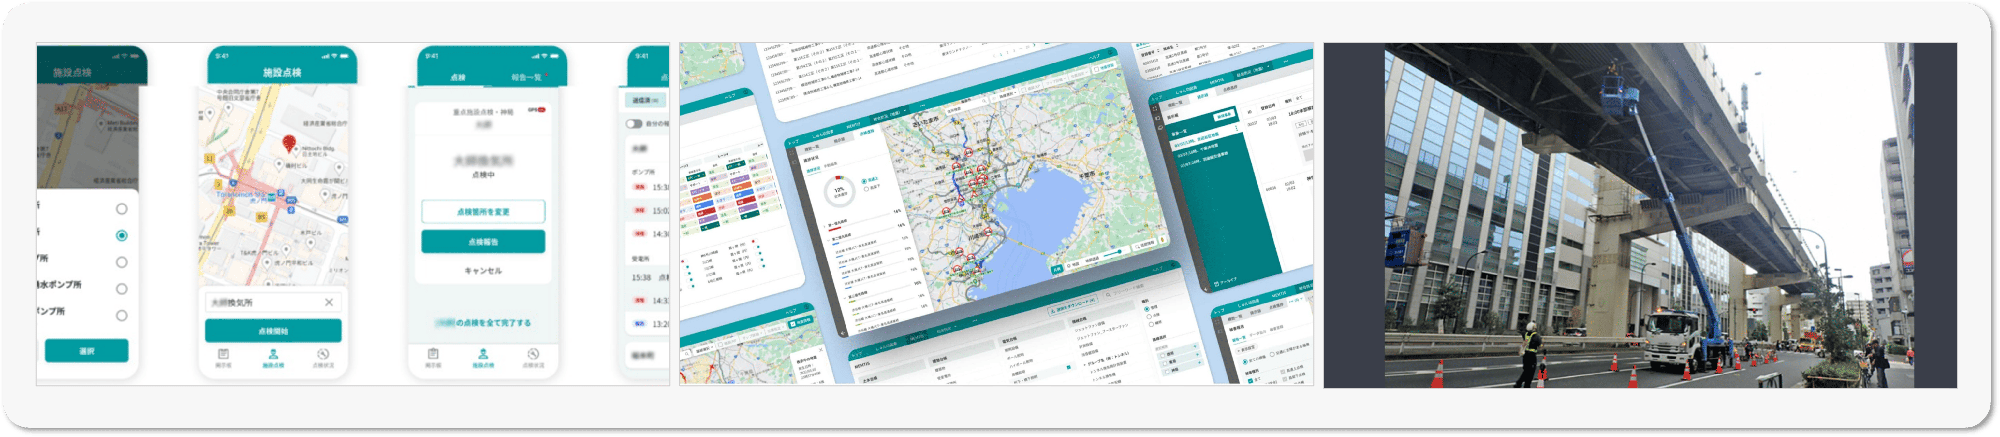Select the unchecked radio beside the 12% ring
Screen dimensions: 2000x437
(x=866, y=188)
